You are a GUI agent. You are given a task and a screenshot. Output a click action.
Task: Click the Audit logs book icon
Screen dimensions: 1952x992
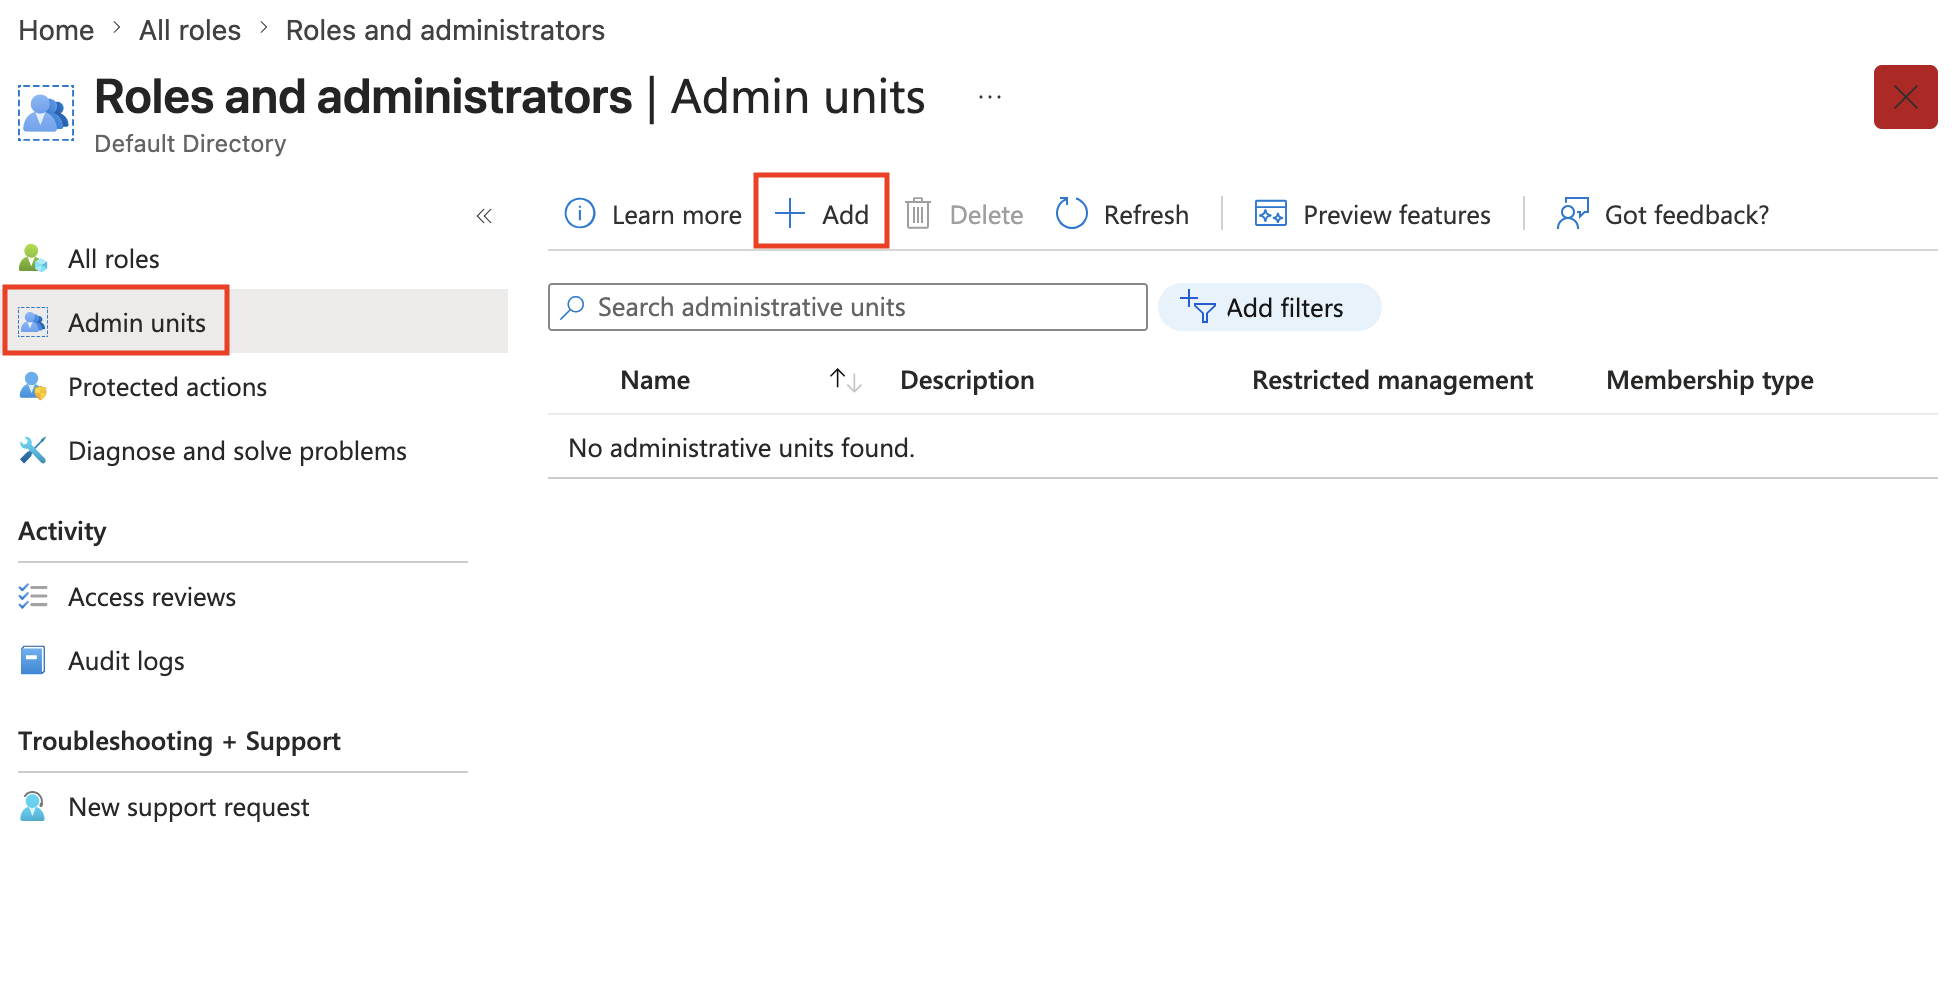pos(33,661)
